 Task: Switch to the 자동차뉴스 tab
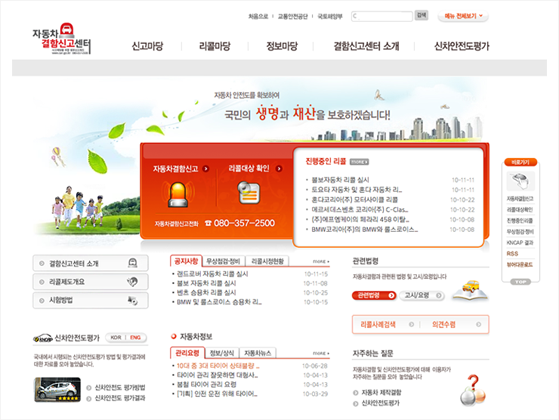click(257, 353)
